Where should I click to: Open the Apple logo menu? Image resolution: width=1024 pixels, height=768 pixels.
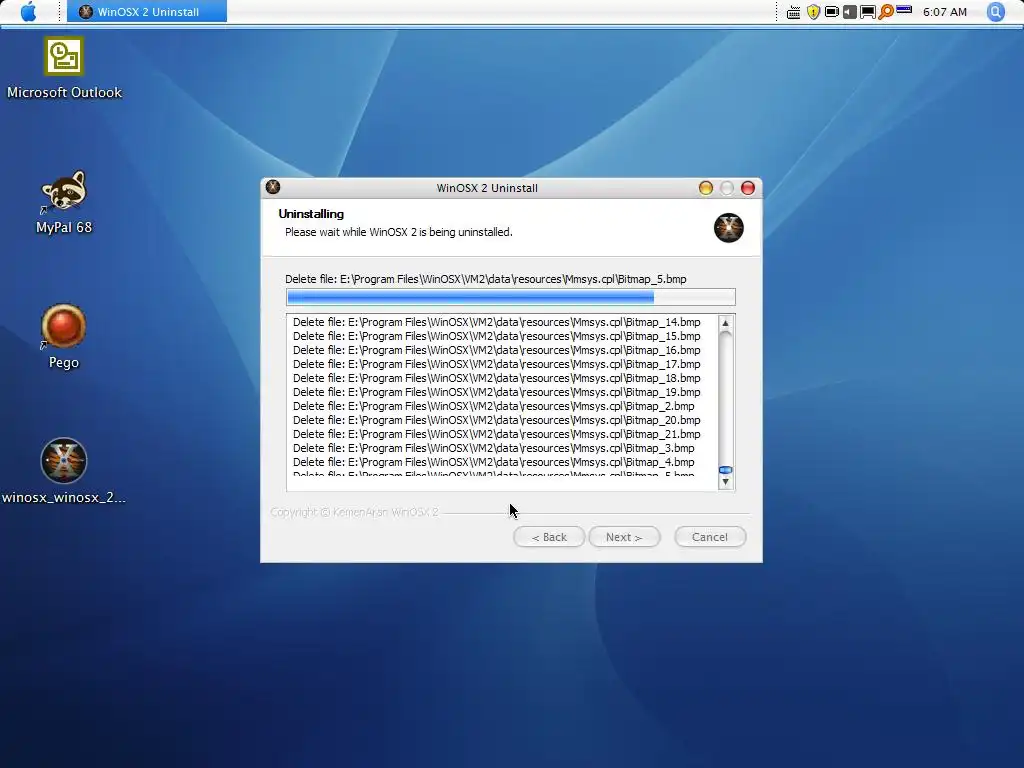tap(28, 11)
